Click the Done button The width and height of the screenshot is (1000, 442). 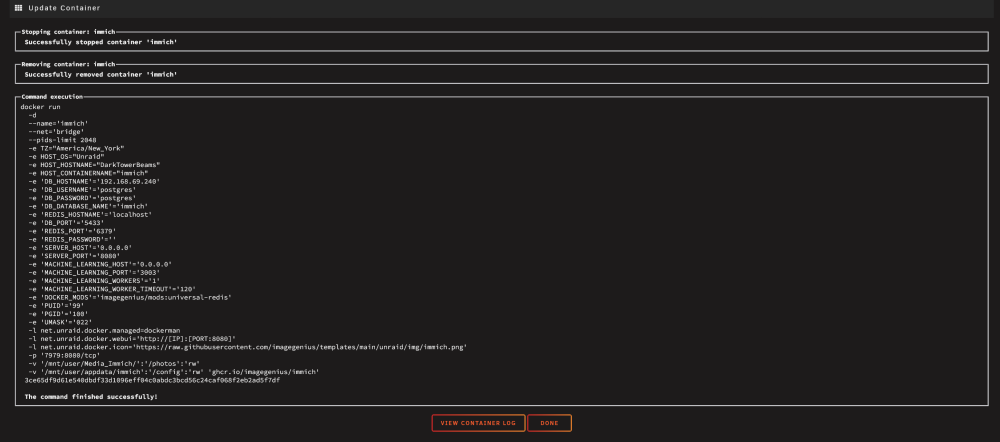click(x=549, y=423)
